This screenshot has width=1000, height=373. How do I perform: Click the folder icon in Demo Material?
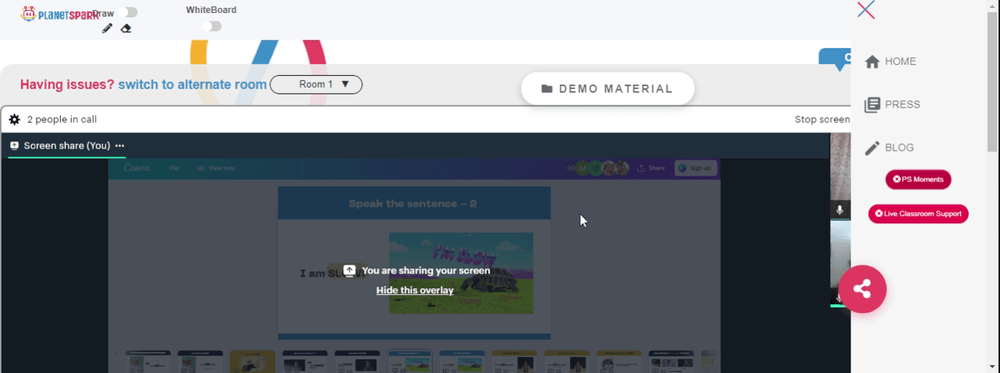[x=547, y=89]
